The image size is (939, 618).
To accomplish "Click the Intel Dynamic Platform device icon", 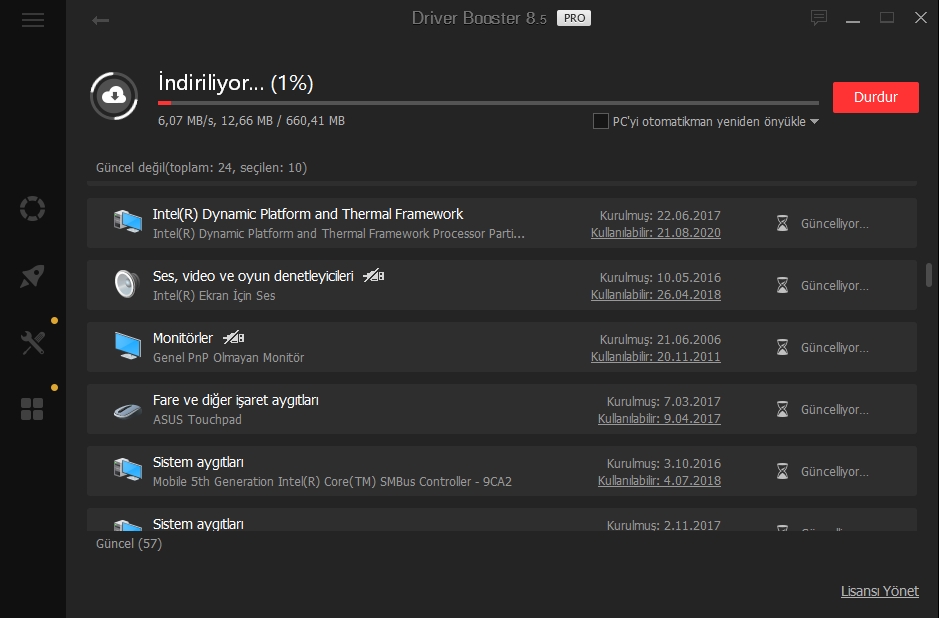I will coord(128,222).
